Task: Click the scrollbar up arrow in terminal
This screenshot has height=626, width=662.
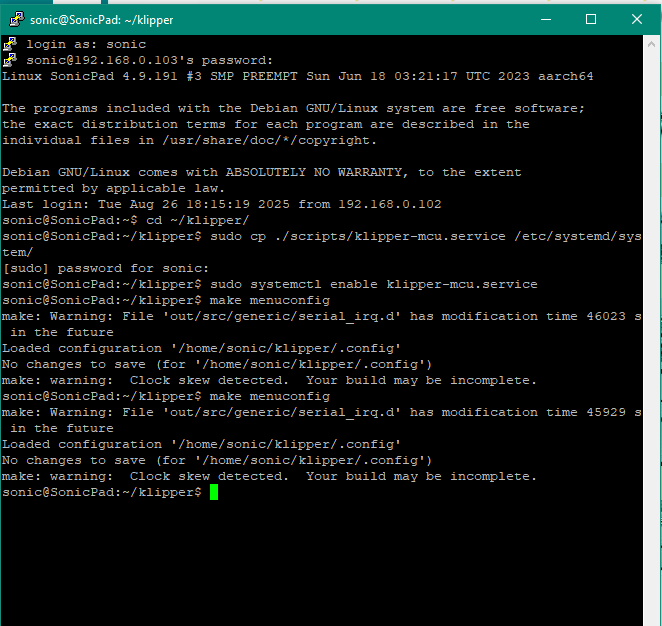Action: (651, 44)
